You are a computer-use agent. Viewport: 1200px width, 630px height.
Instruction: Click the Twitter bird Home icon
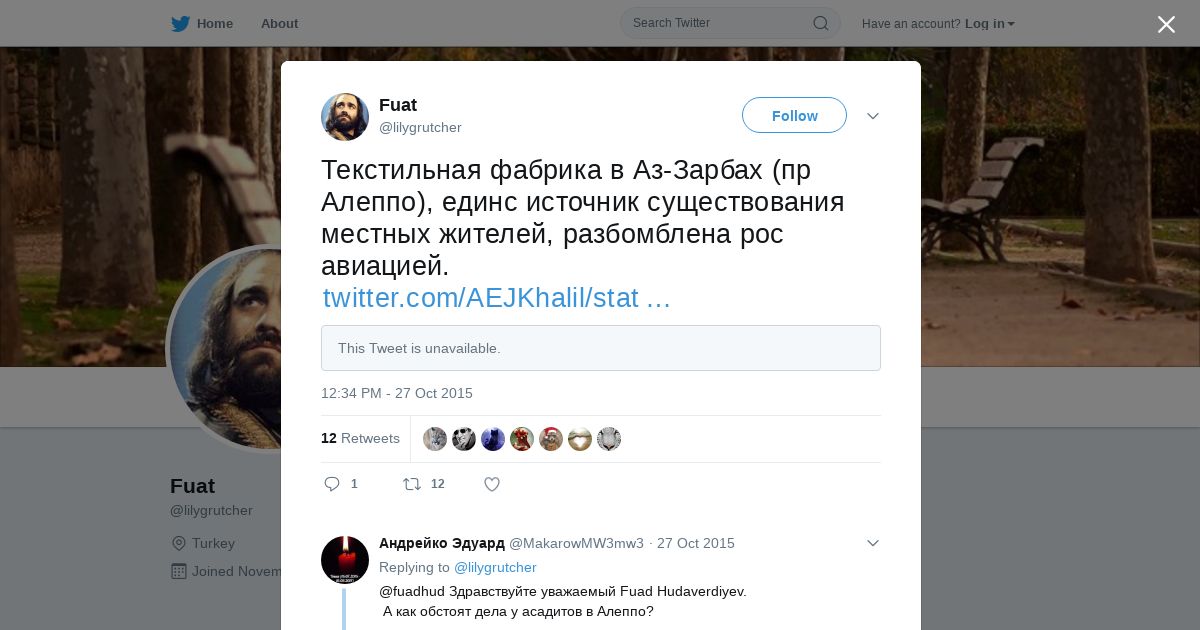coord(180,23)
